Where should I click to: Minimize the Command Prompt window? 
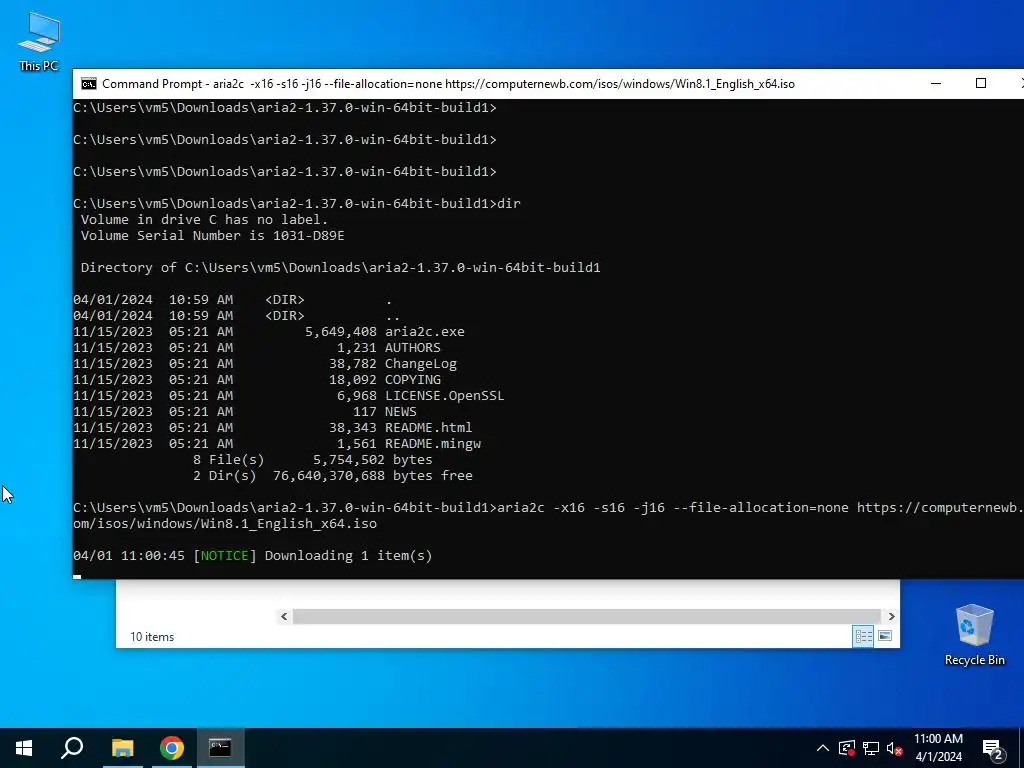click(x=936, y=84)
